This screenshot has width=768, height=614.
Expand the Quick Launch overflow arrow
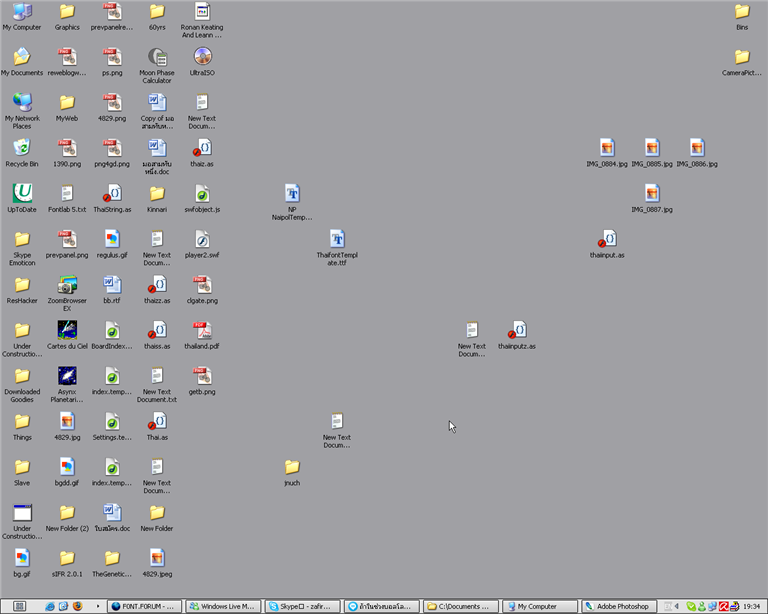[x=97, y=606]
